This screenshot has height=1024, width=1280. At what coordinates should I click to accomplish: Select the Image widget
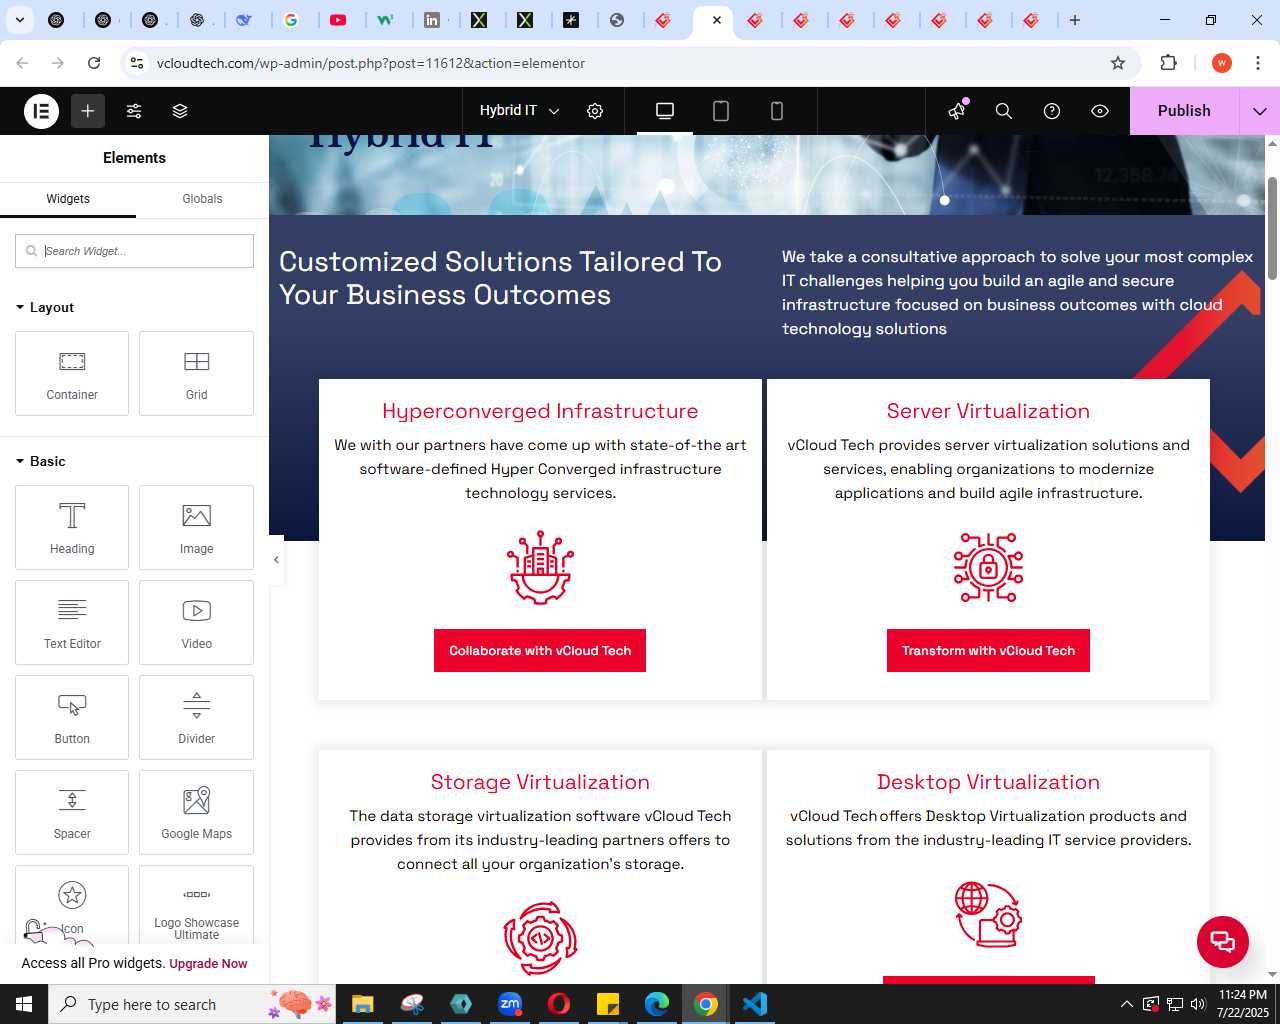(196, 527)
